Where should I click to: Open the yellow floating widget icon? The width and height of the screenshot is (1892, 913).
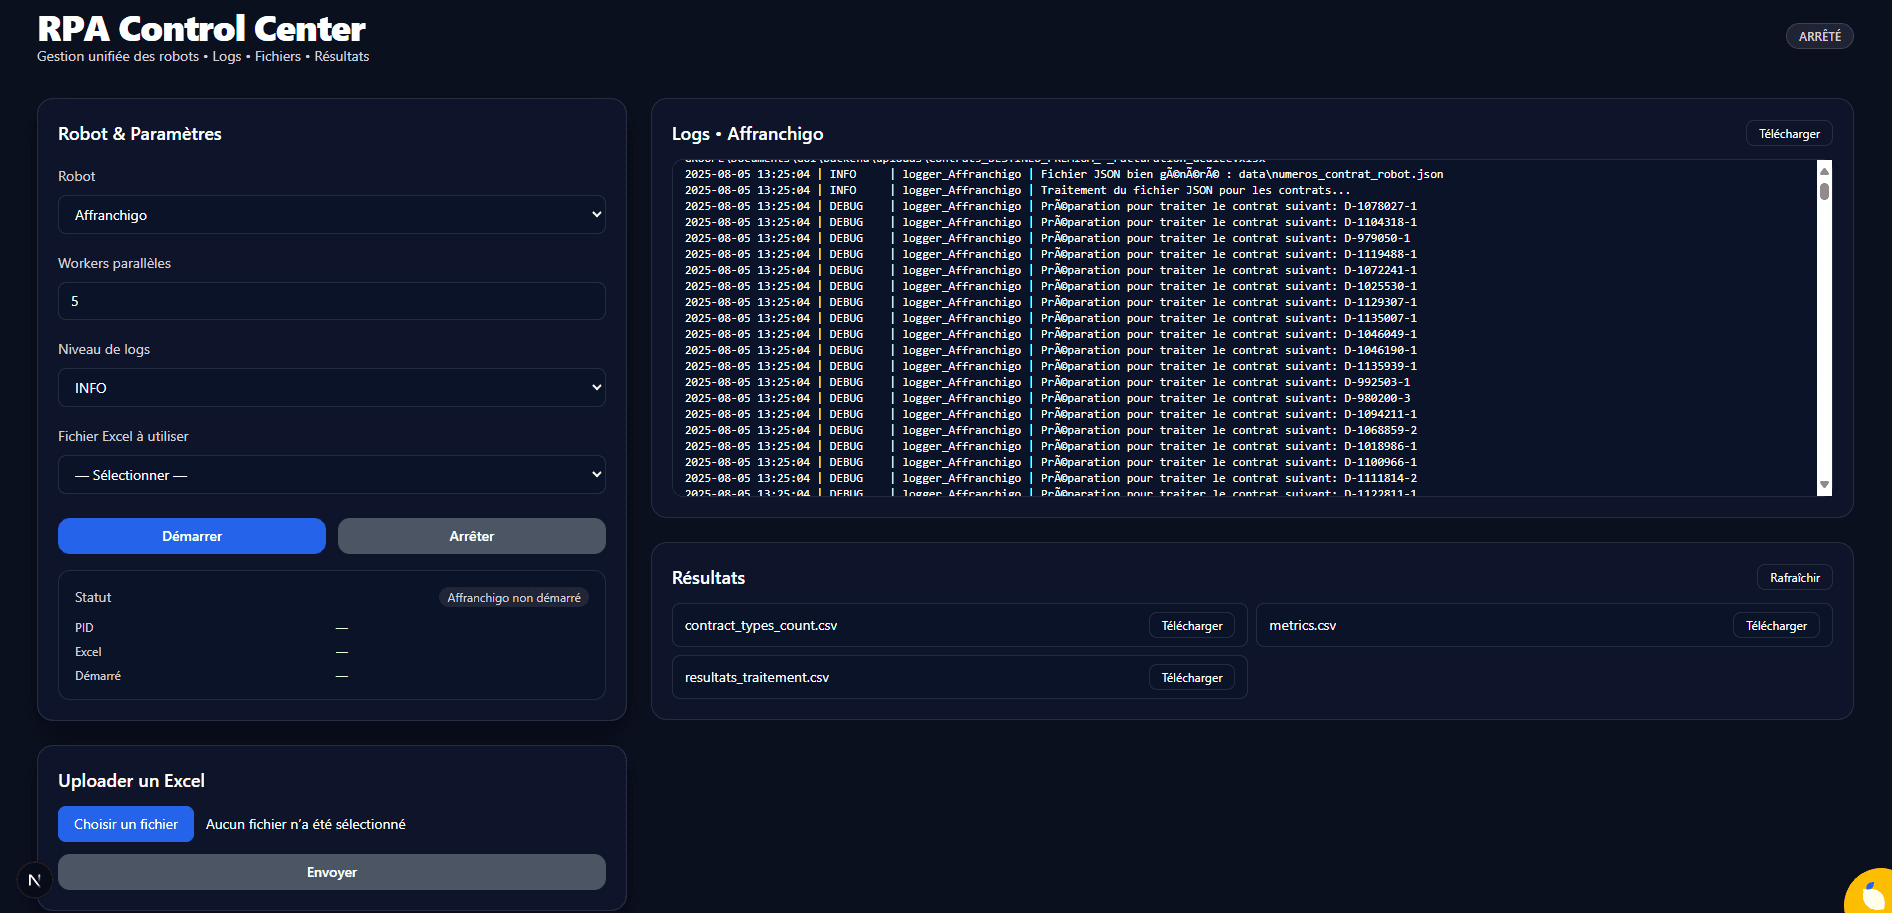click(1871, 892)
